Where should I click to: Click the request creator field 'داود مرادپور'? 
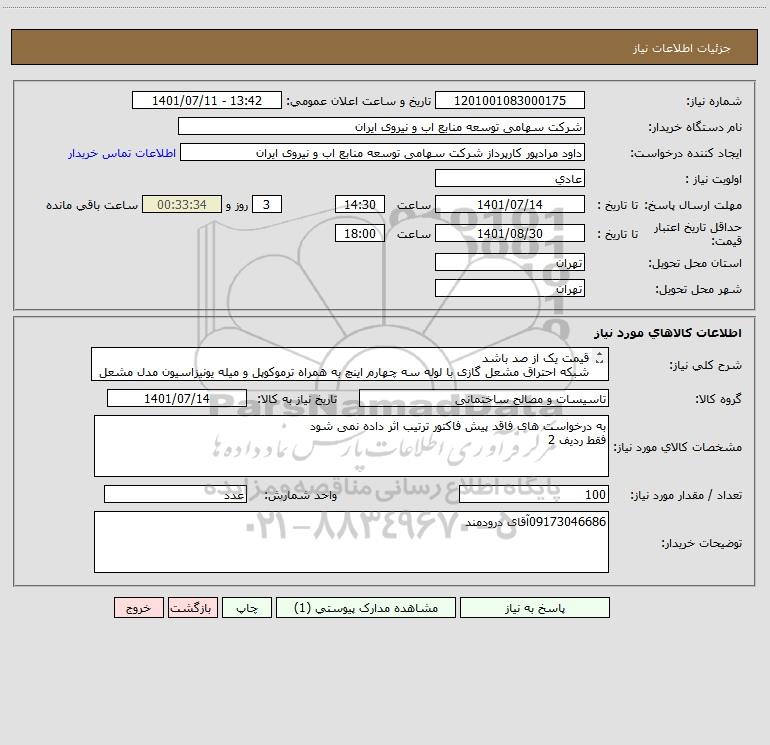tap(383, 152)
